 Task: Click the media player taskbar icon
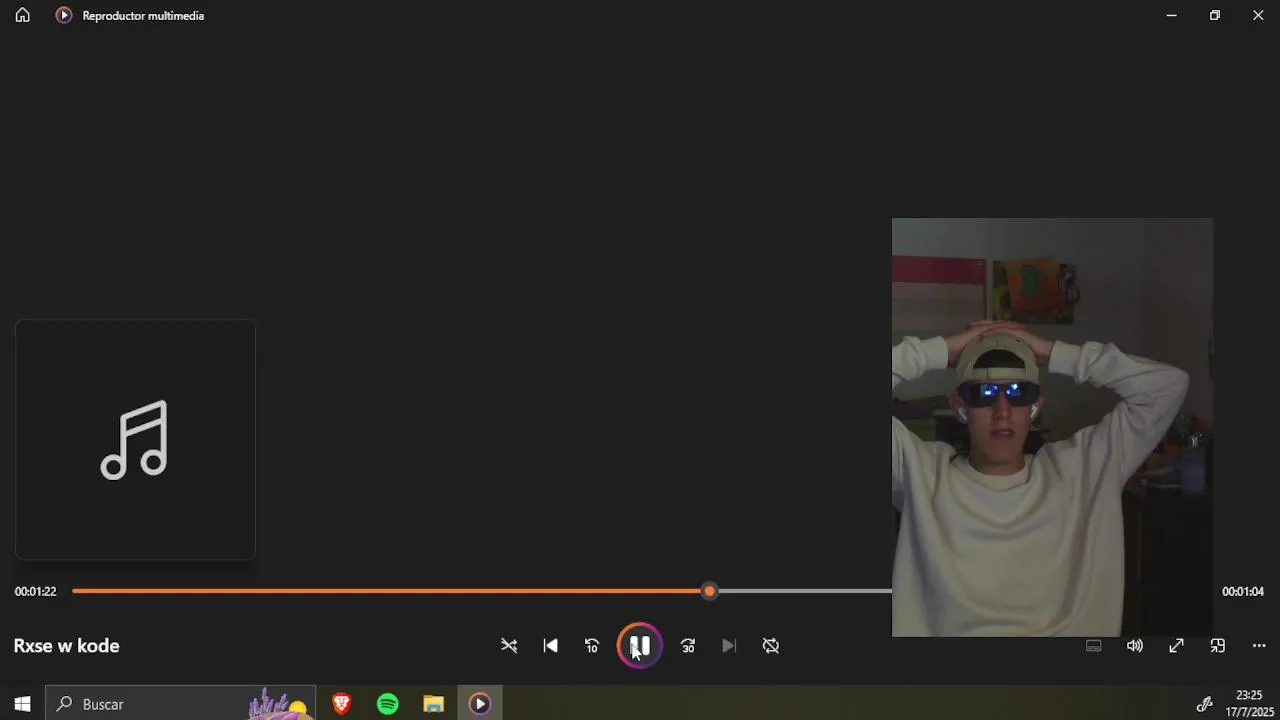(x=480, y=704)
